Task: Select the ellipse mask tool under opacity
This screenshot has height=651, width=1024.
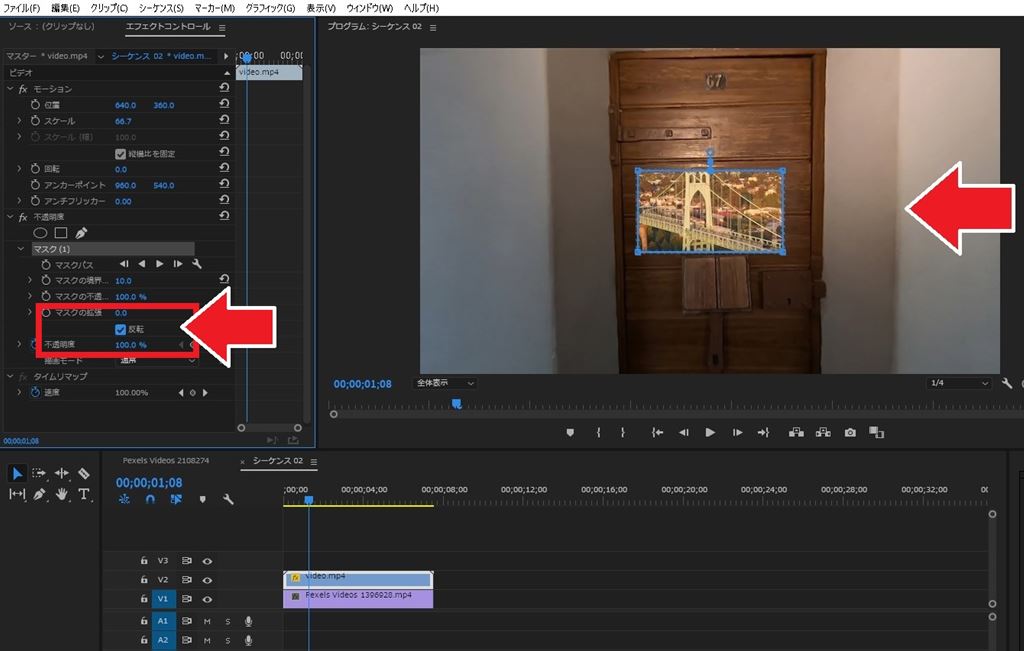Action: 41,233
